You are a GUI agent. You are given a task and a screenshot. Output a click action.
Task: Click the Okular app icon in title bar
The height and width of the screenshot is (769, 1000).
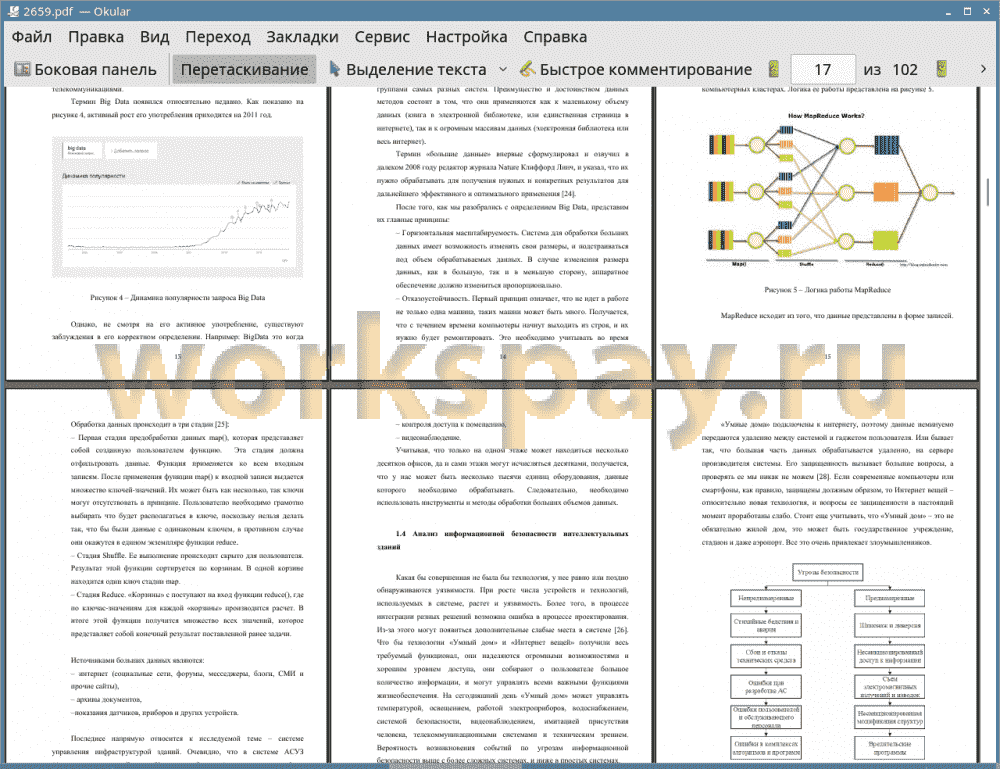click(x=12, y=11)
